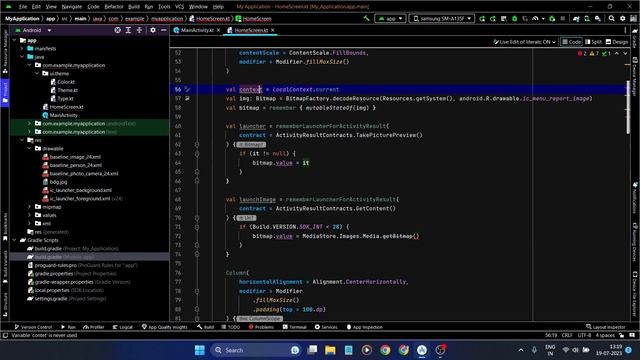The width and height of the screenshot is (640, 360).
Task: Click the line 56 gutter intention icon
Action: point(187,89)
